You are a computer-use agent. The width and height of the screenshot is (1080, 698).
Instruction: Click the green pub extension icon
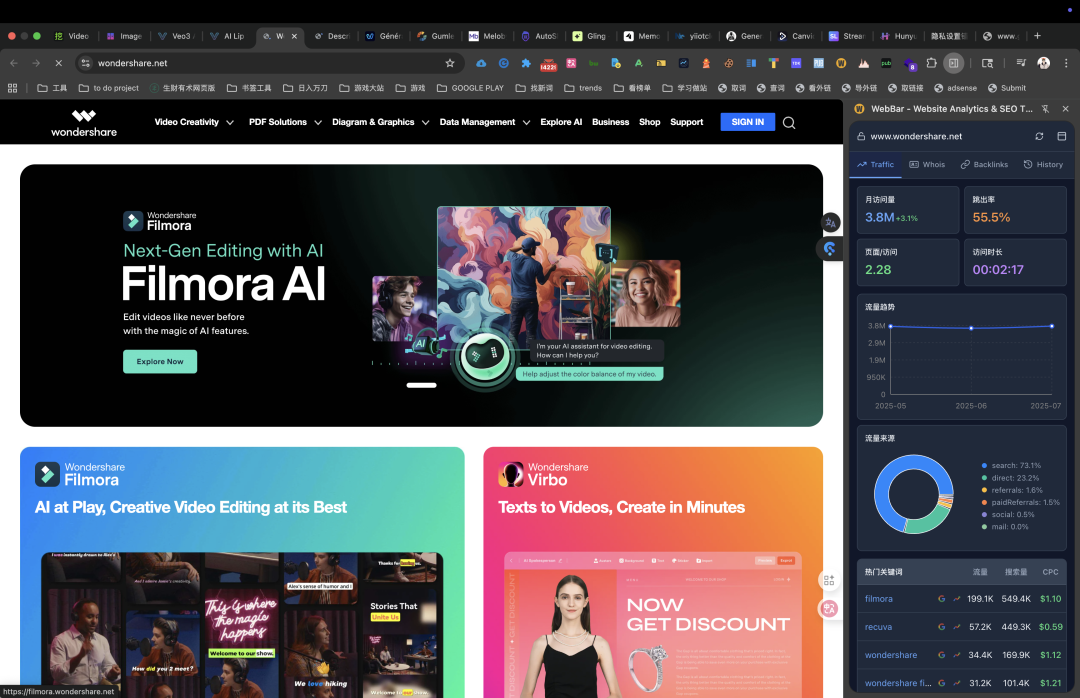886,63
